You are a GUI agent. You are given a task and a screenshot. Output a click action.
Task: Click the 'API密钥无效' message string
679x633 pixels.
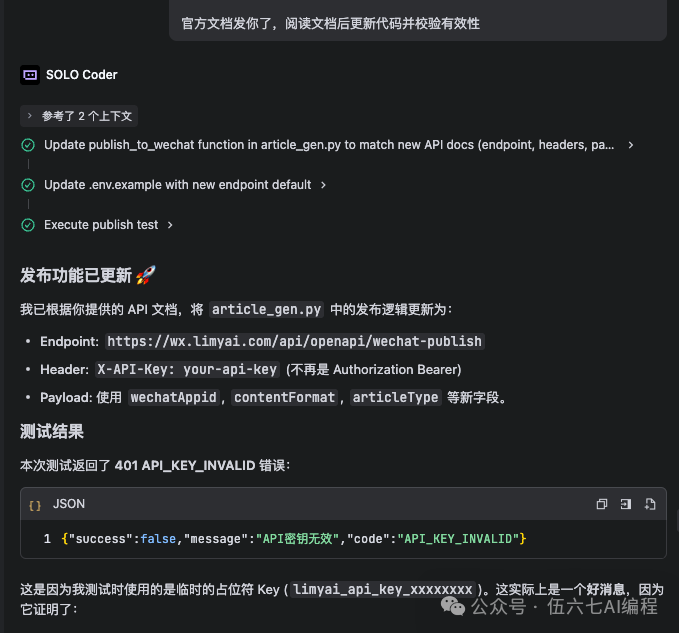pyautogui.click(x=297, y=539)
